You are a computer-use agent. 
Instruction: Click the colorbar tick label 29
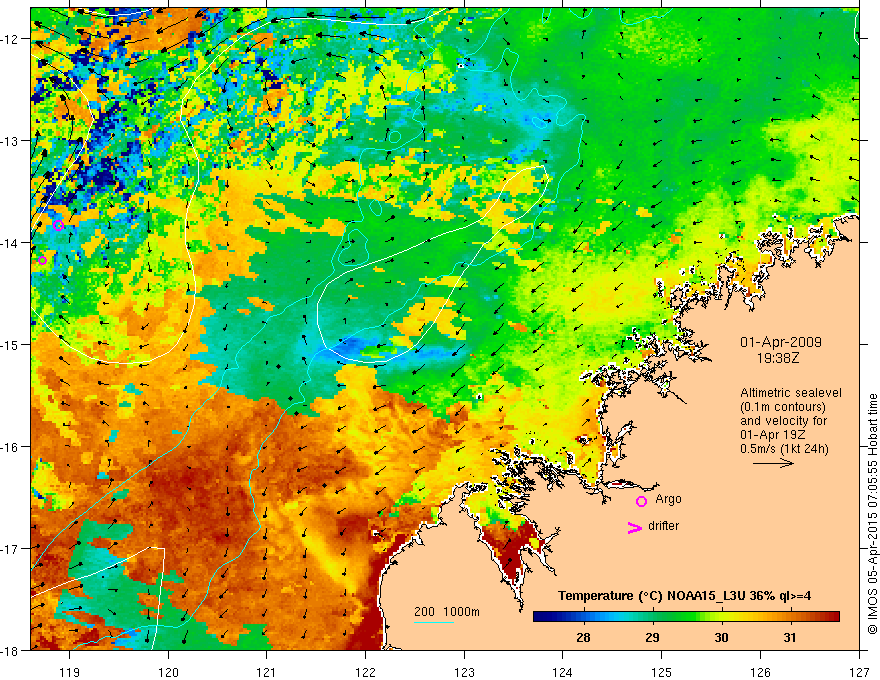pyautogui.click(x=652, y=637)
